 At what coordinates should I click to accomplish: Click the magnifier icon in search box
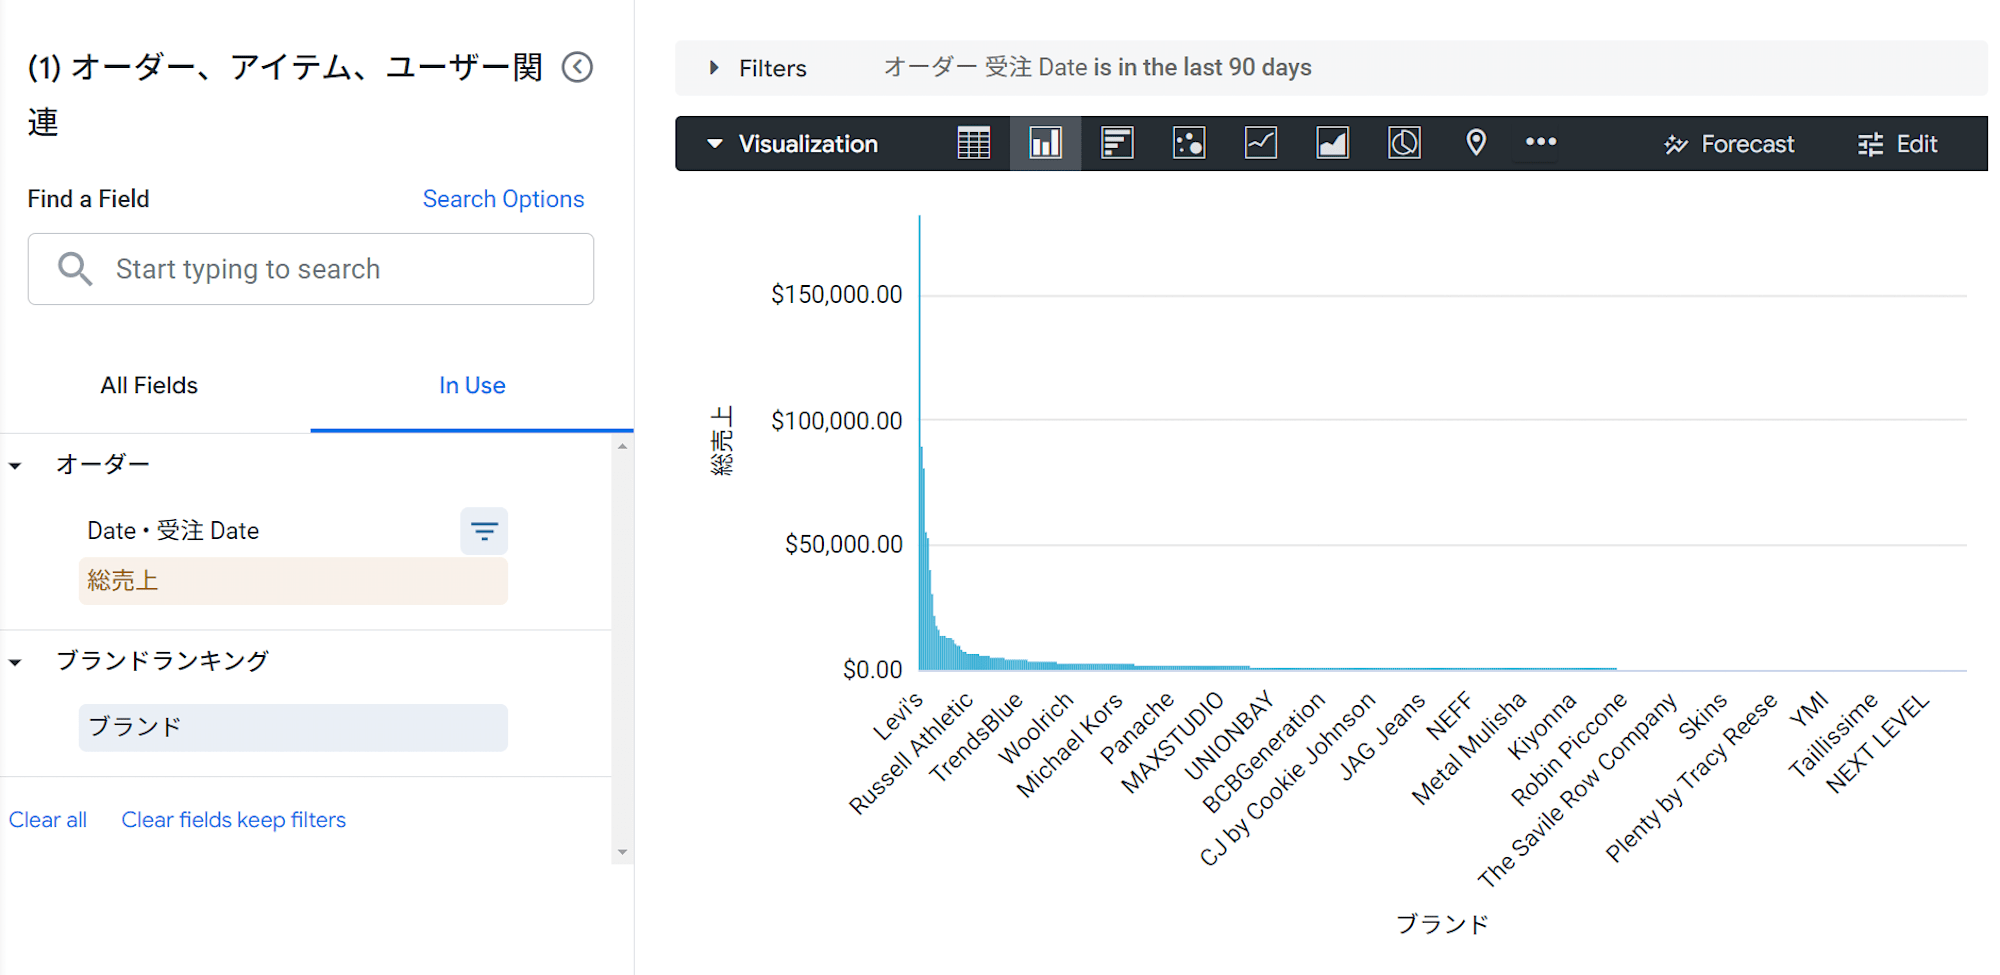click(x=75, y=269)
